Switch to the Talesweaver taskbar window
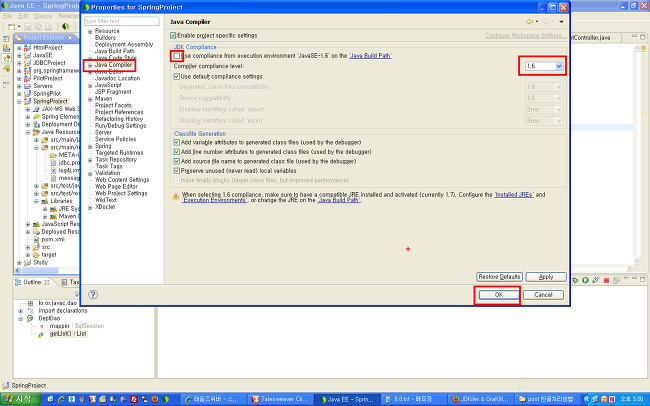650x406 pixels. pos(280,399)
